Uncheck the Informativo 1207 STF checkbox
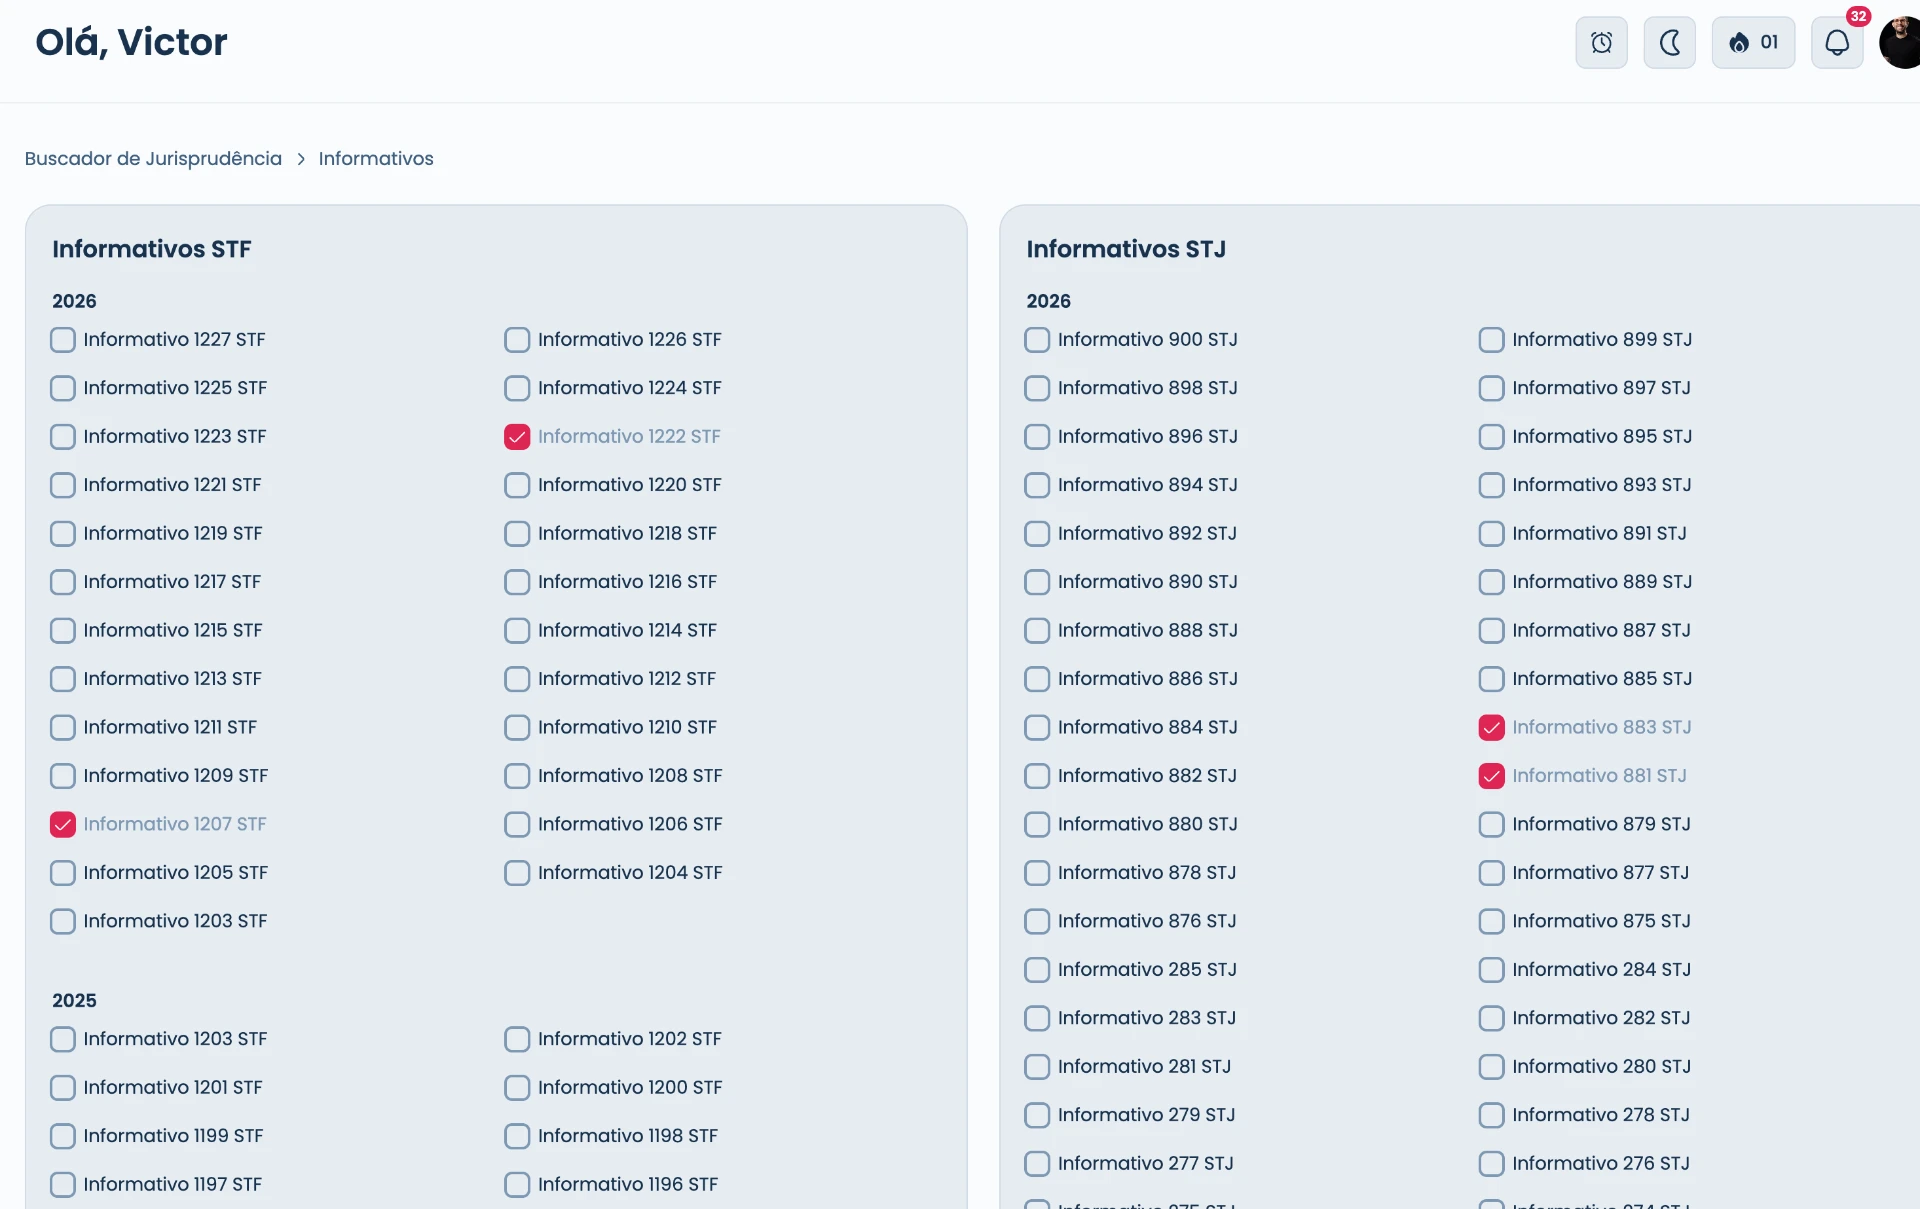 pos(63,824)
